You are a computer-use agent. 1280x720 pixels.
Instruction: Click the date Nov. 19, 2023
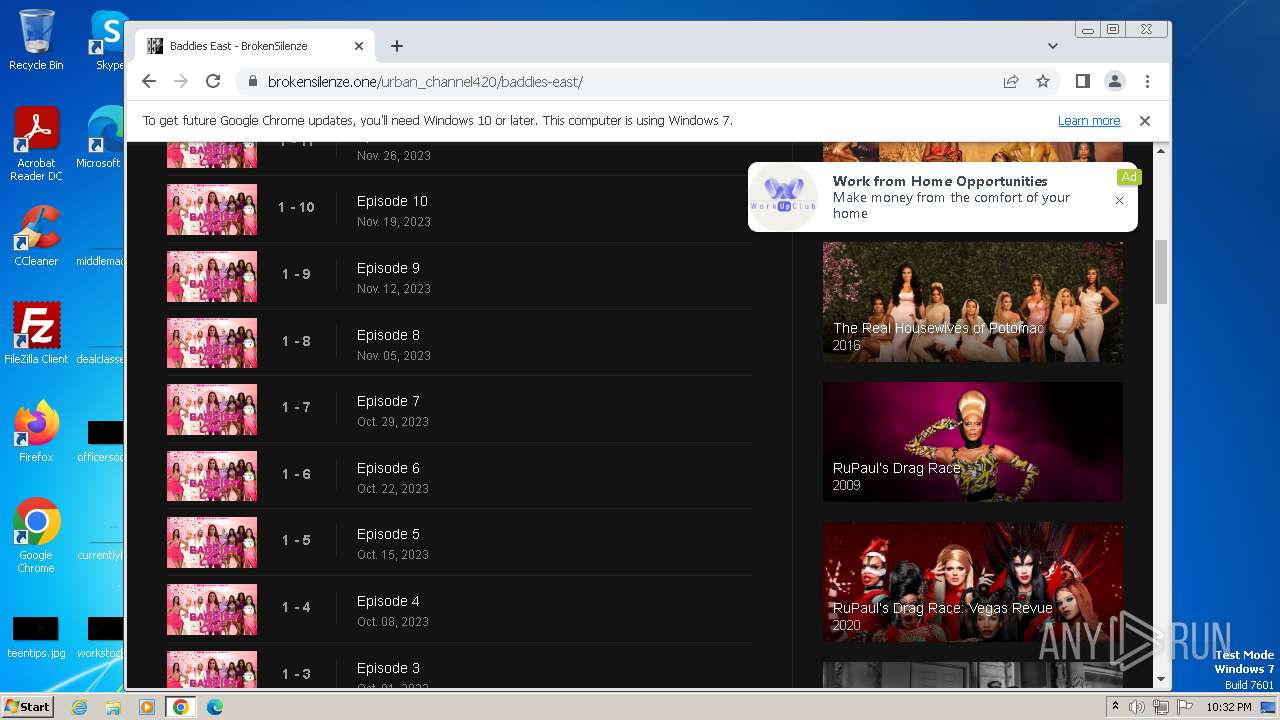pos(394,222)
